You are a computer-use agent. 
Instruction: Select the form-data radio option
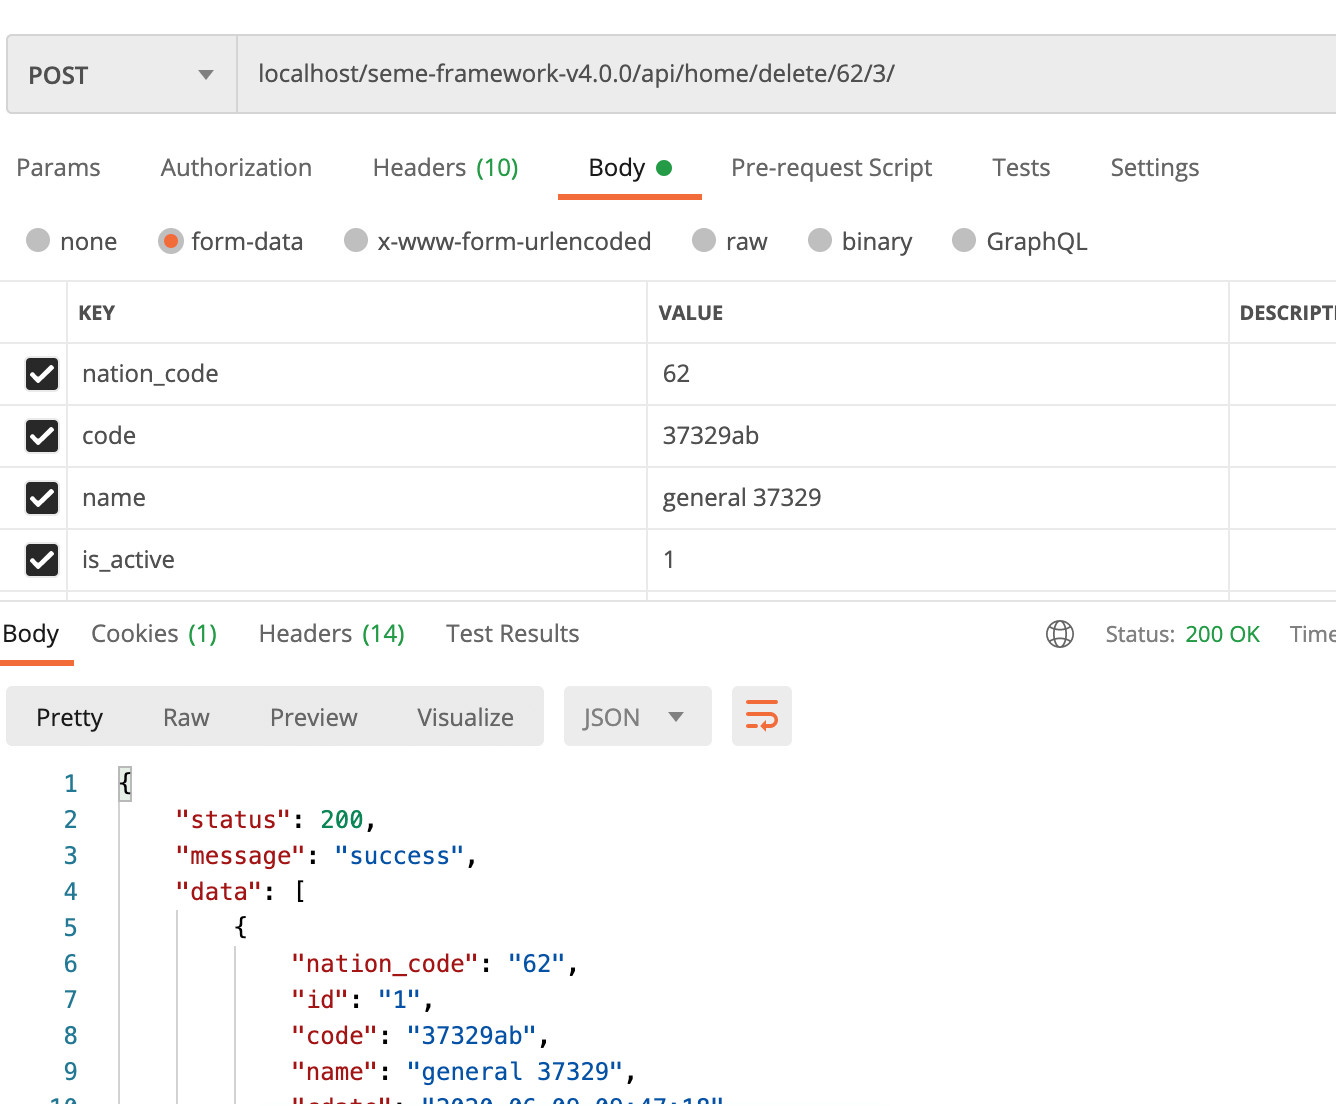pyautogui.click(x=171, y=241)
